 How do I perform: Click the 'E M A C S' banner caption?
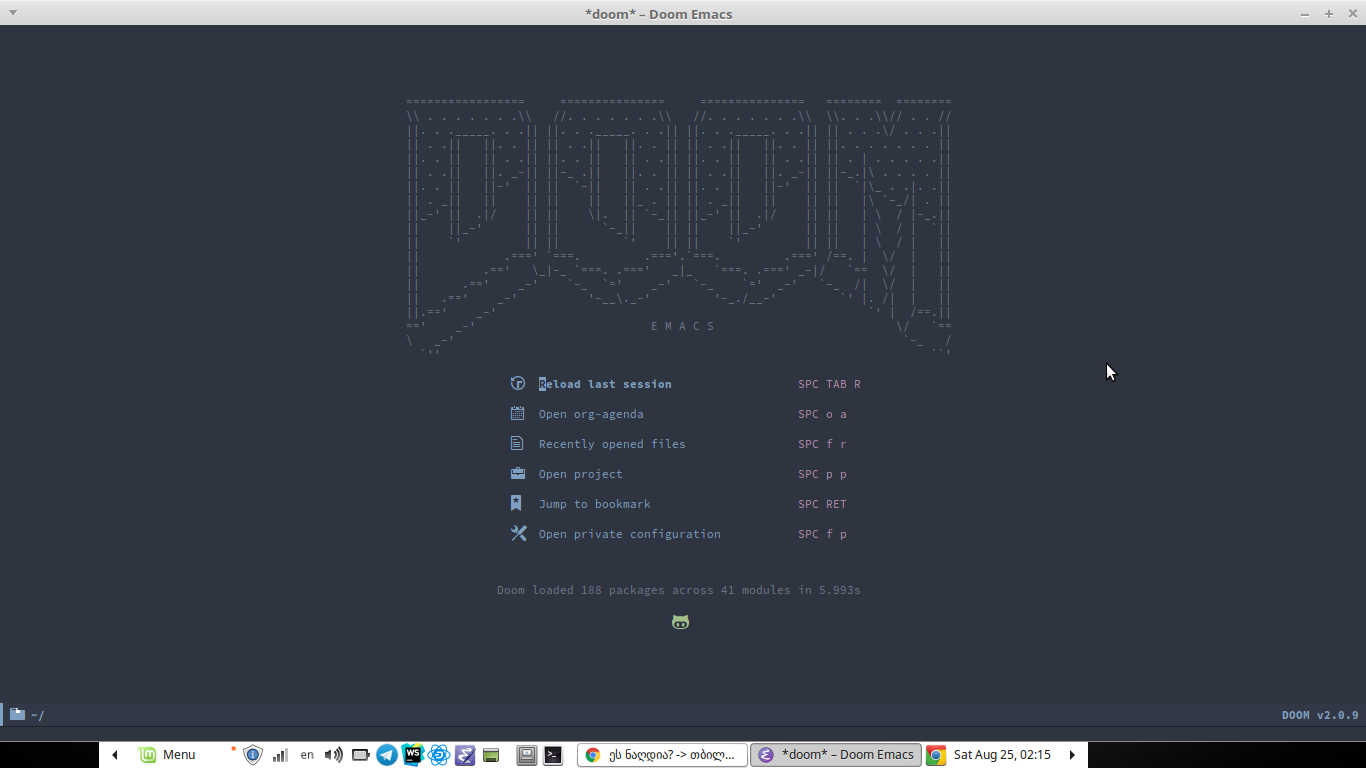click(683, 326)
